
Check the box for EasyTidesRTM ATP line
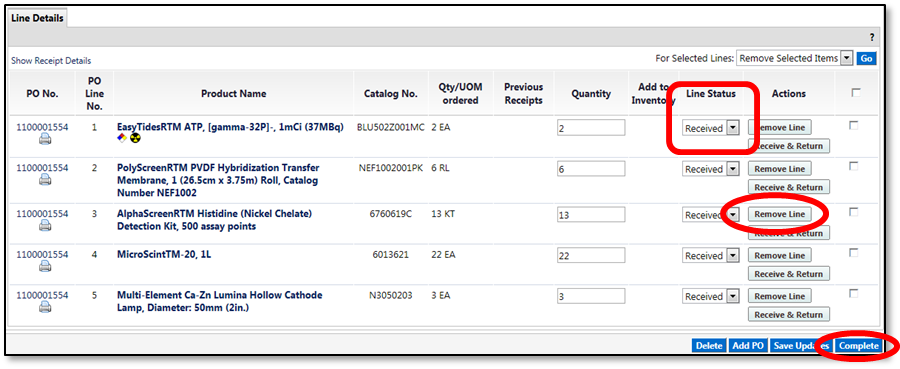(854, 126)
